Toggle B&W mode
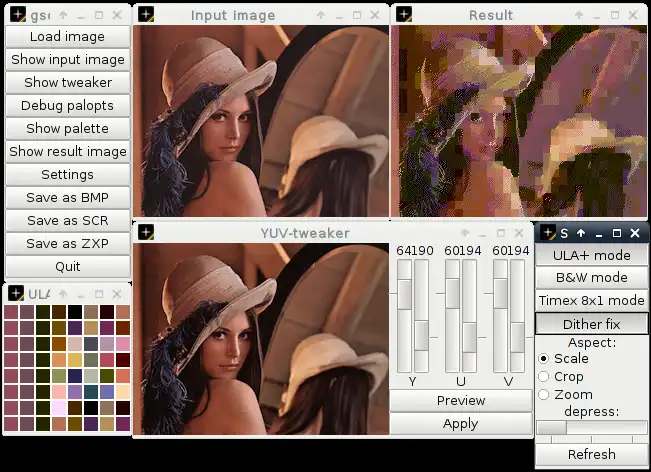Screen dimensions: 651x472 (592, 277)
